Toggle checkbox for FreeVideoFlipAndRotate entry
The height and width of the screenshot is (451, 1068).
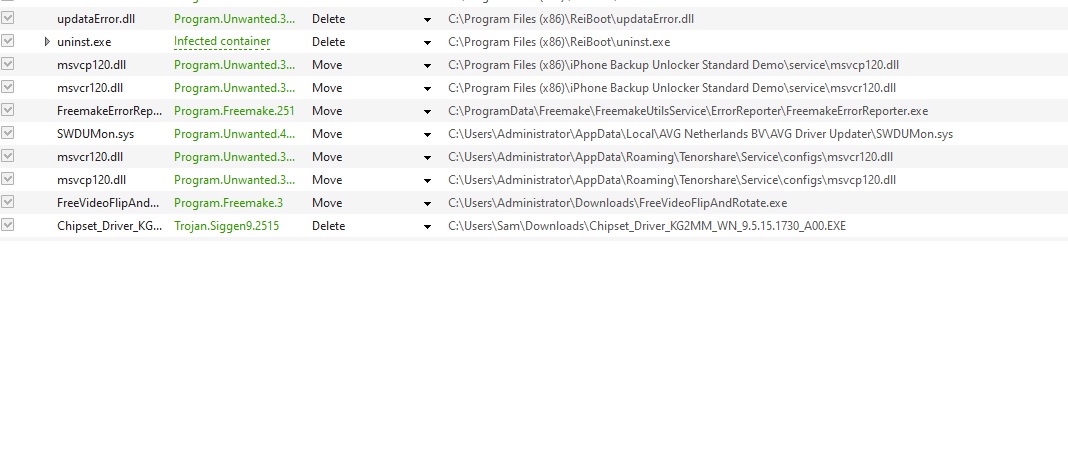coord(8,202)
